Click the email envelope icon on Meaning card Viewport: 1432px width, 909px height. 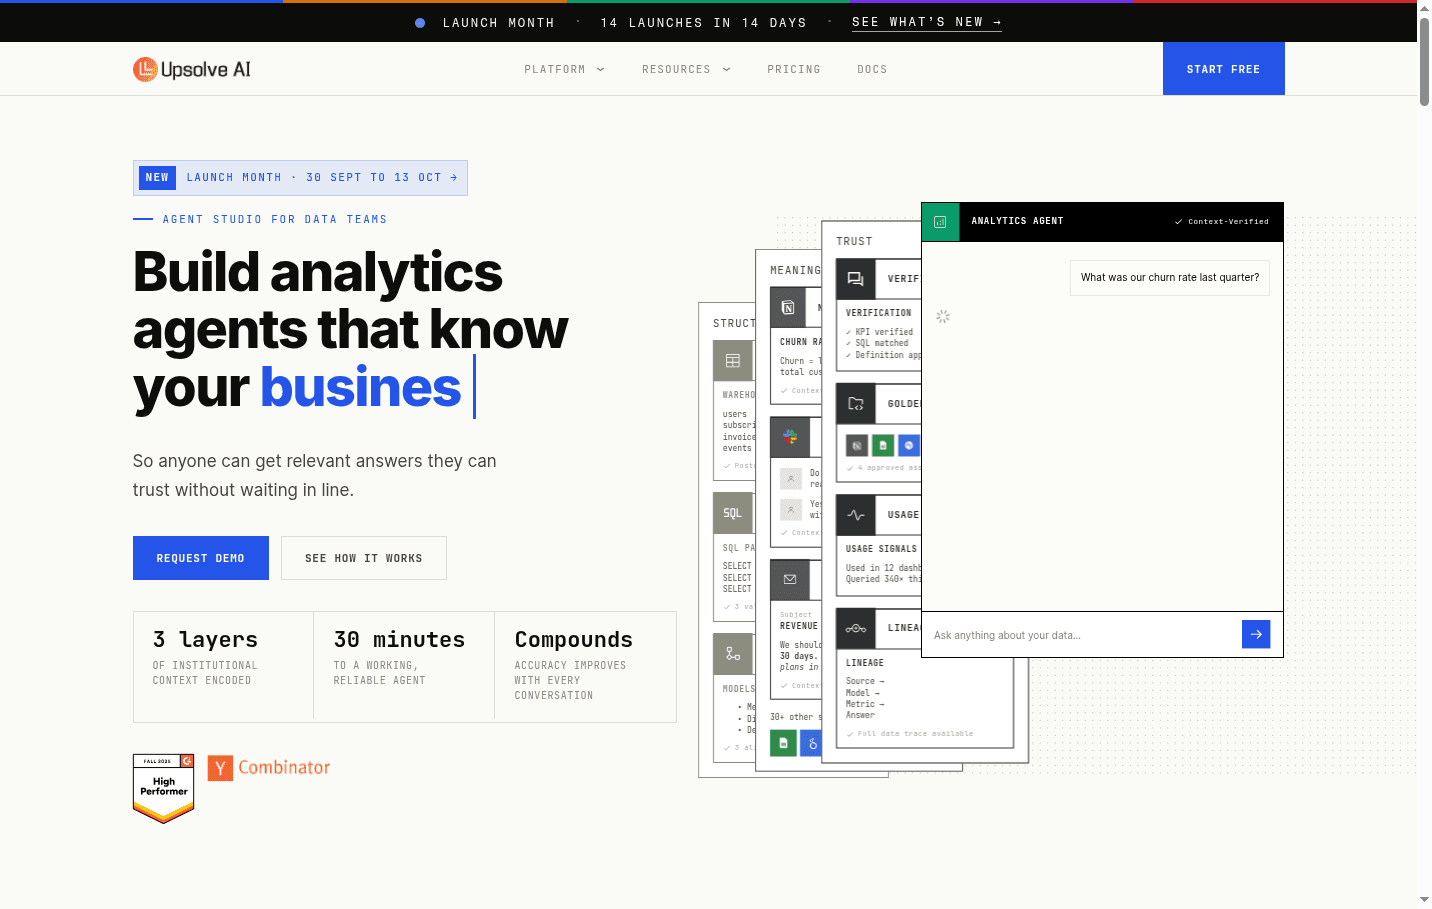point(790,579)
